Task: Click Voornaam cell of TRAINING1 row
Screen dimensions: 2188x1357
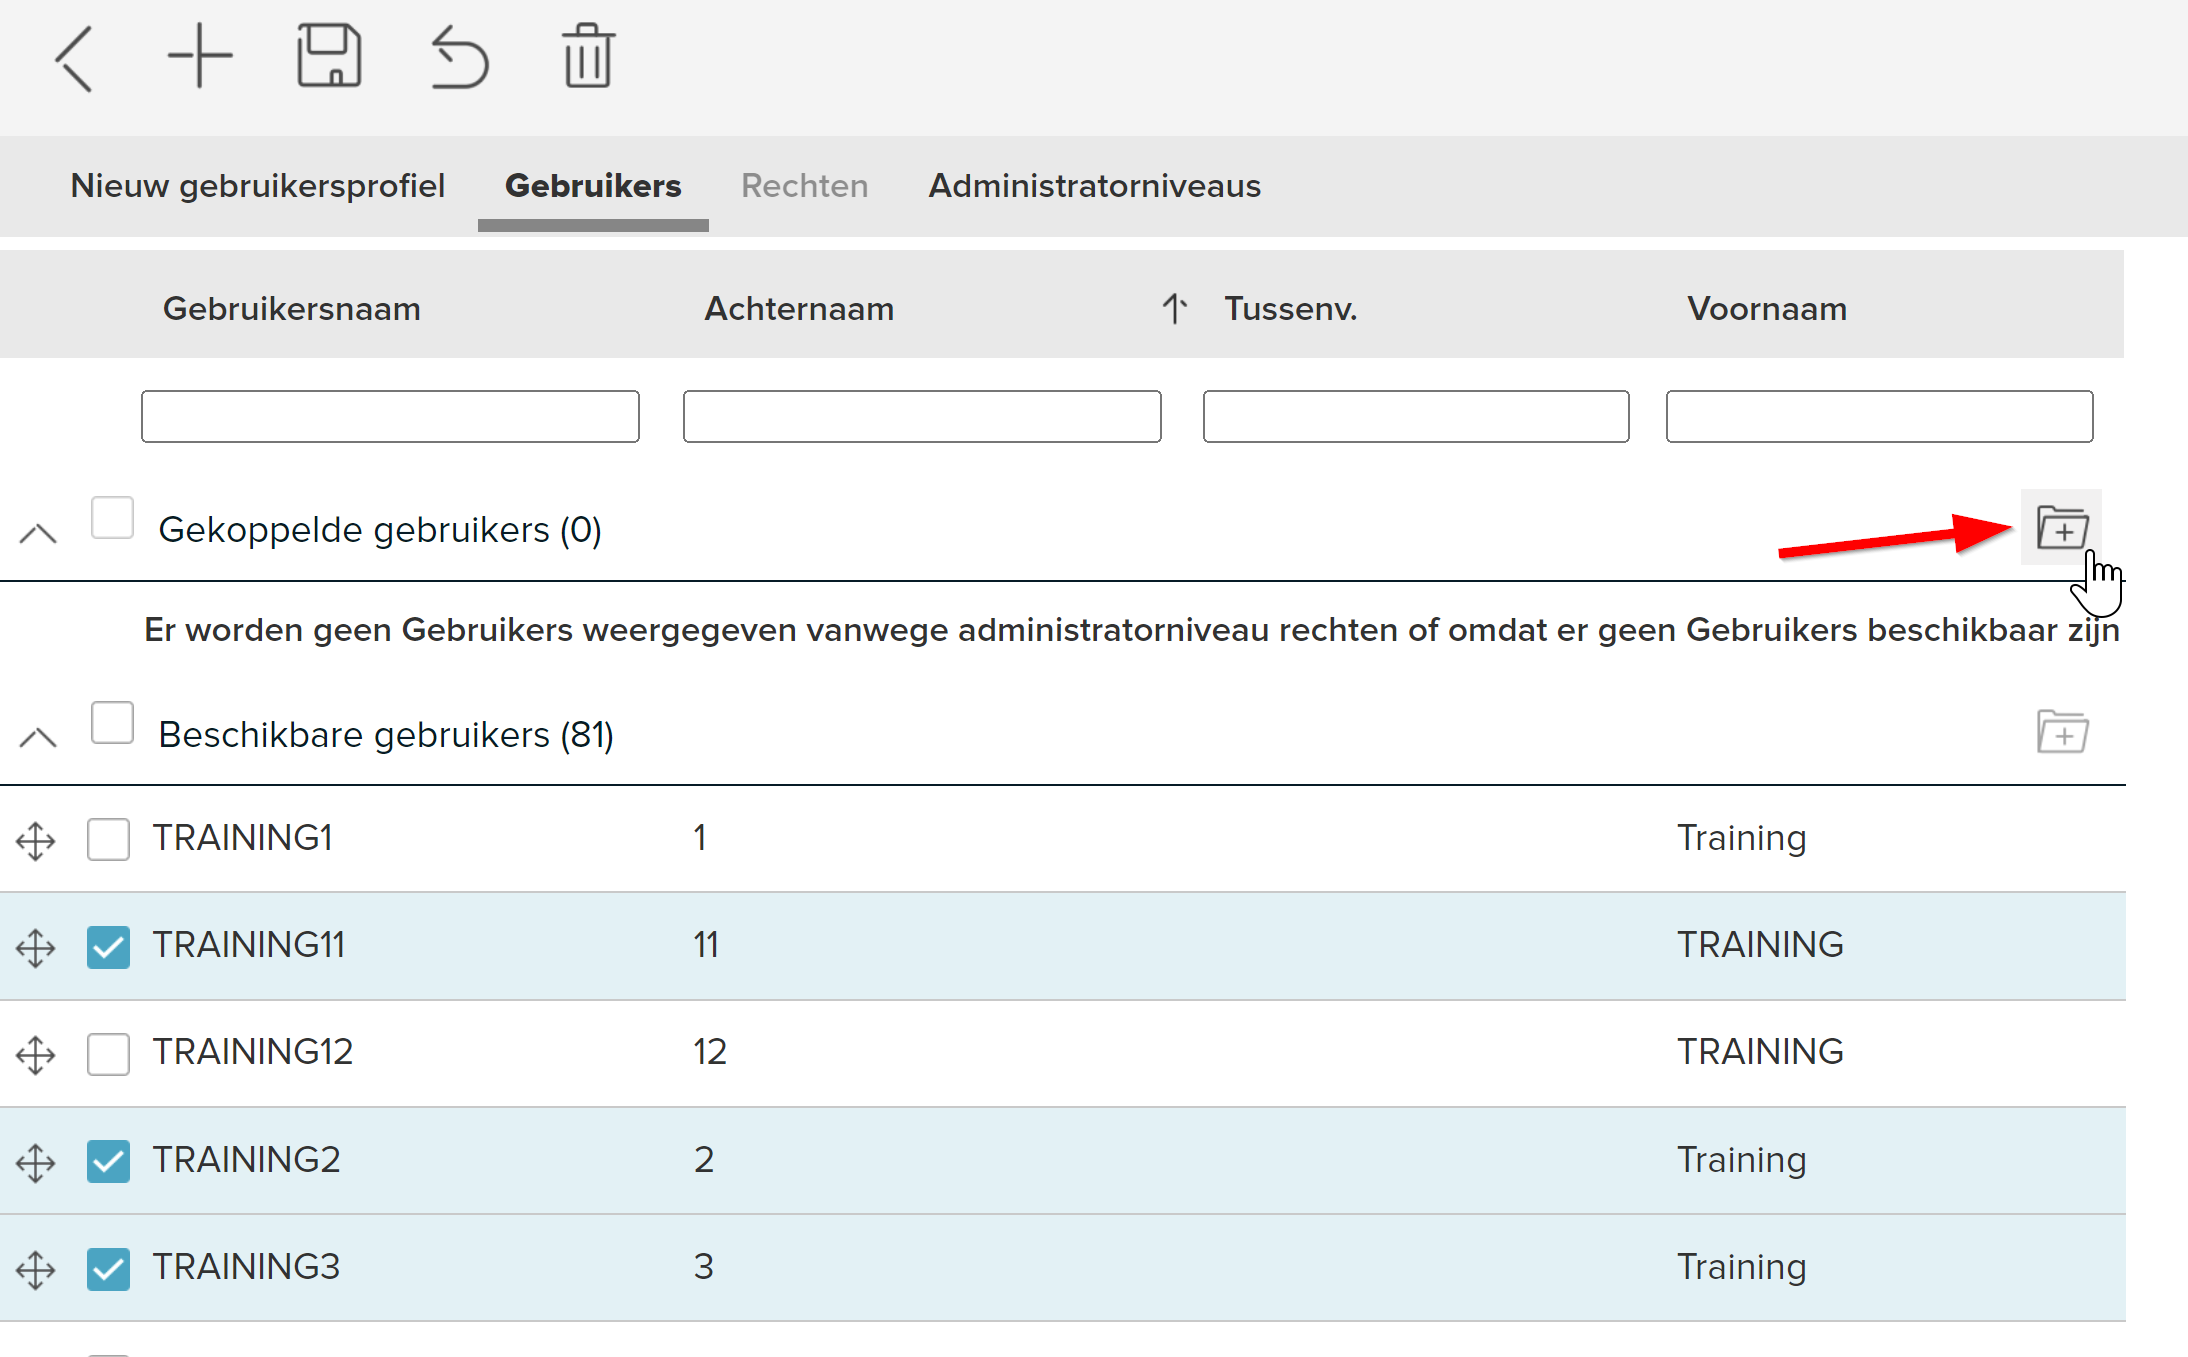Action: (1742, 839)
